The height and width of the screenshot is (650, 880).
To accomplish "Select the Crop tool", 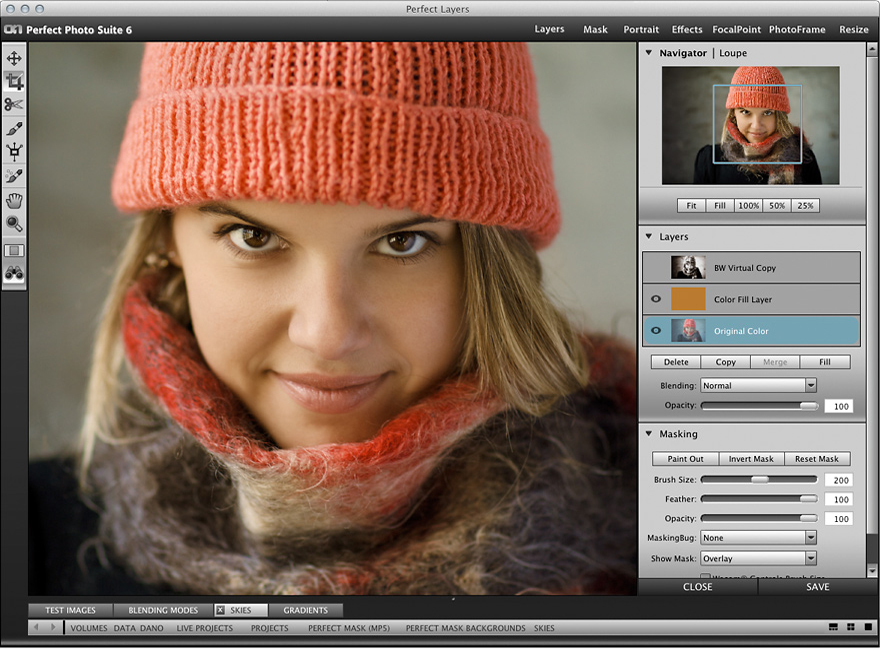I will point(14,81).
